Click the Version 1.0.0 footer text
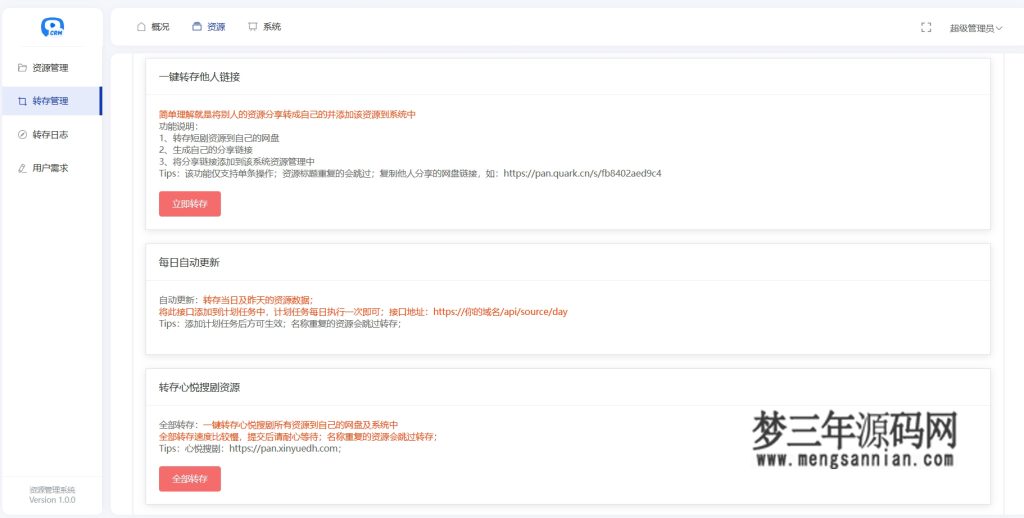The width and height of the screenshot is (1024, 518). pyautogui.click(x=52, y=500)
